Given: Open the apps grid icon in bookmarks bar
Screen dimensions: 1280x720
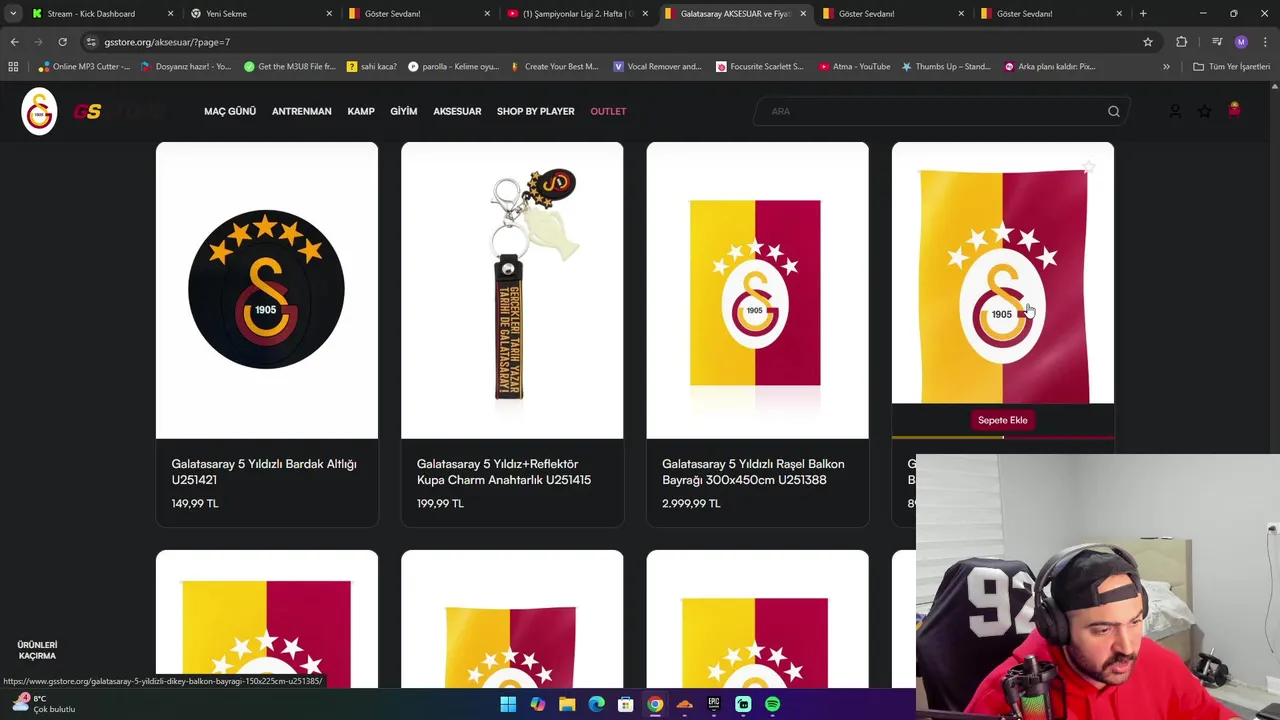Looking at the screenshot, I should [x=13, y=66].
